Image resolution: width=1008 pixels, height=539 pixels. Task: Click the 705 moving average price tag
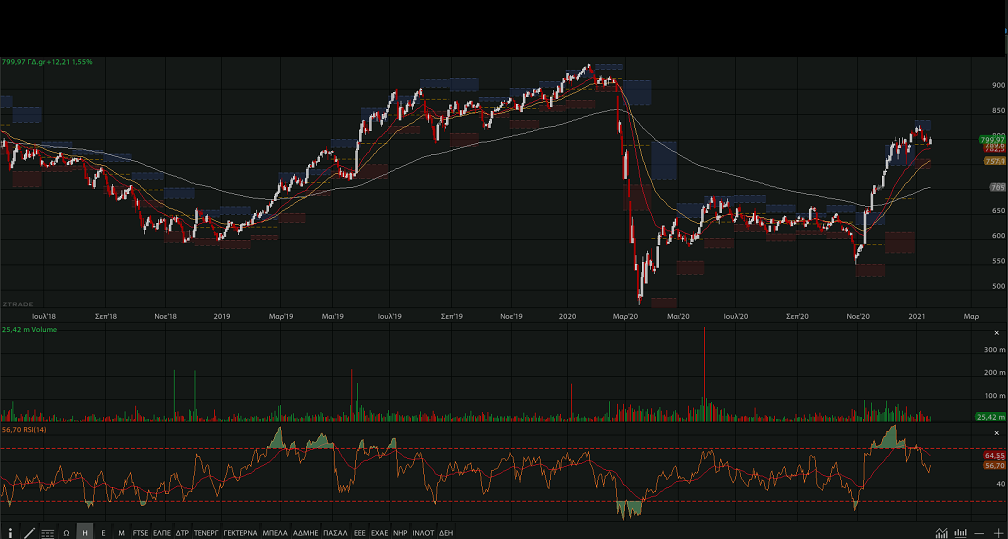point(997,187)
